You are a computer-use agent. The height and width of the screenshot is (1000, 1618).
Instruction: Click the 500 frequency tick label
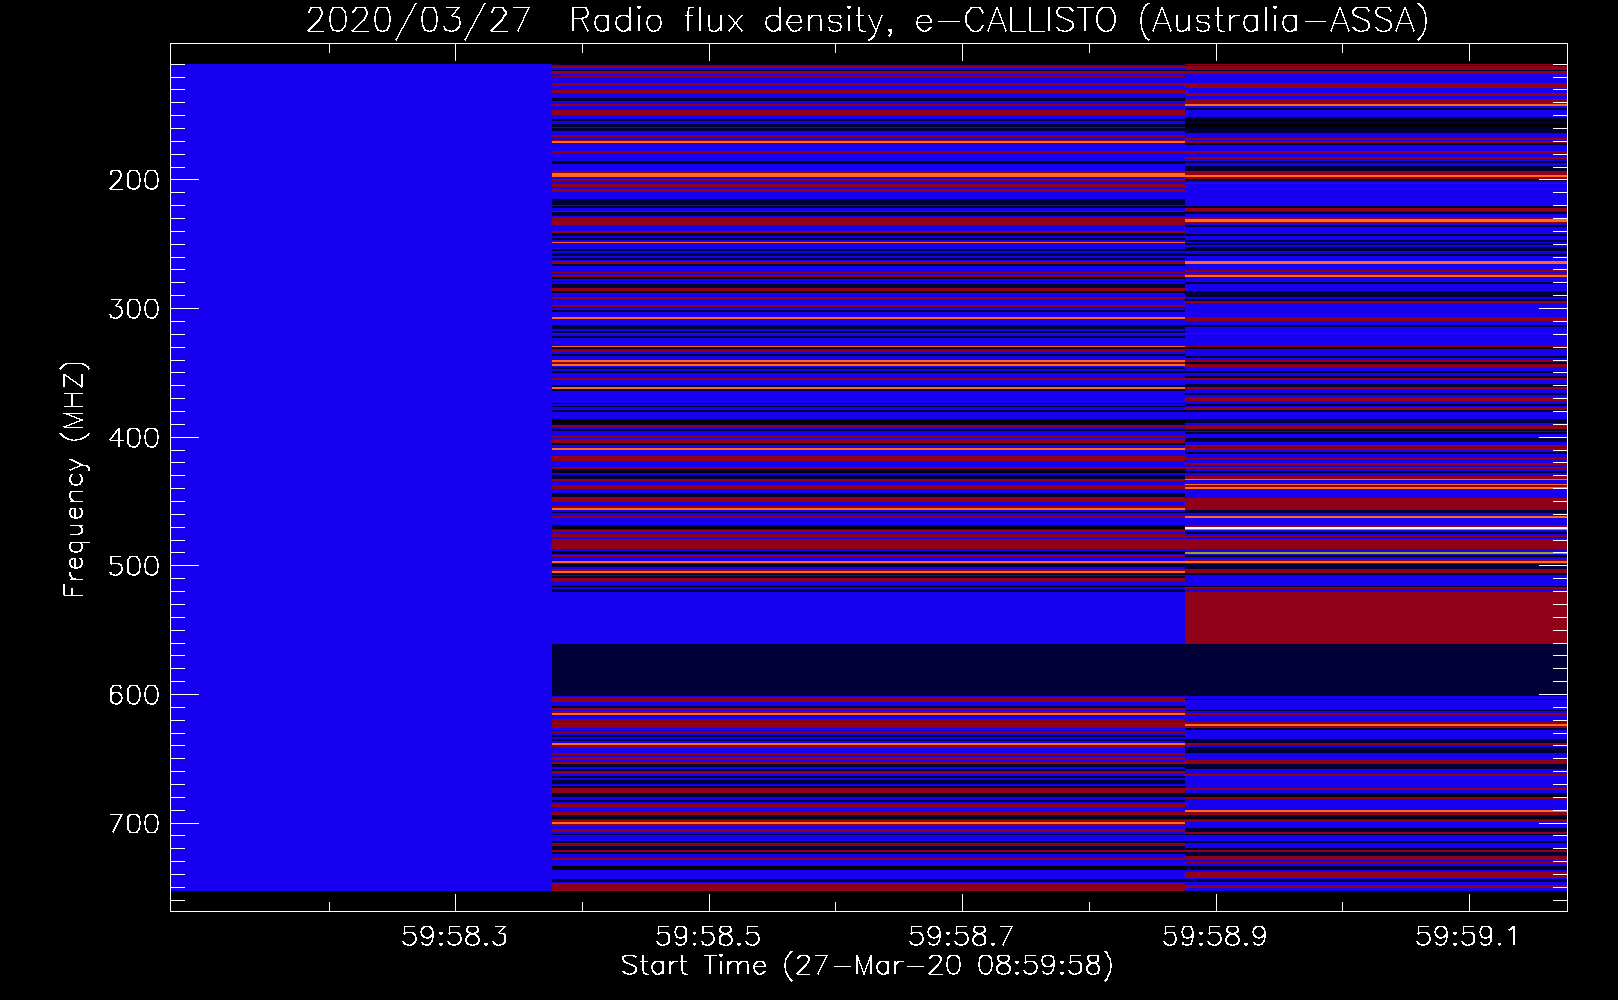pyautogui.click(x=134, y=566)
